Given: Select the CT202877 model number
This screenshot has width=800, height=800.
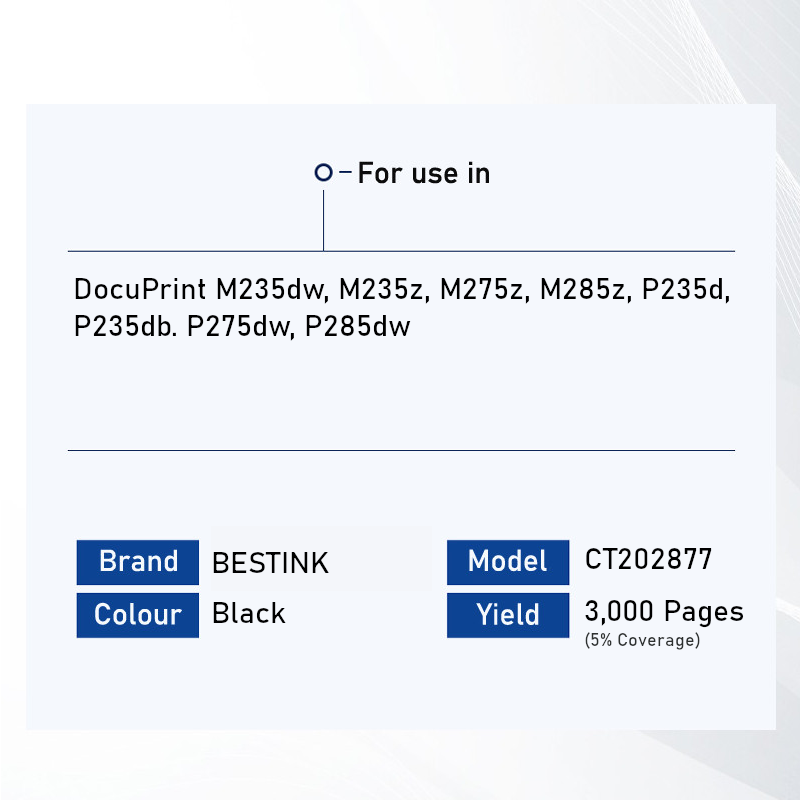Looking at the screenshot, I should [x=648, y=559].
